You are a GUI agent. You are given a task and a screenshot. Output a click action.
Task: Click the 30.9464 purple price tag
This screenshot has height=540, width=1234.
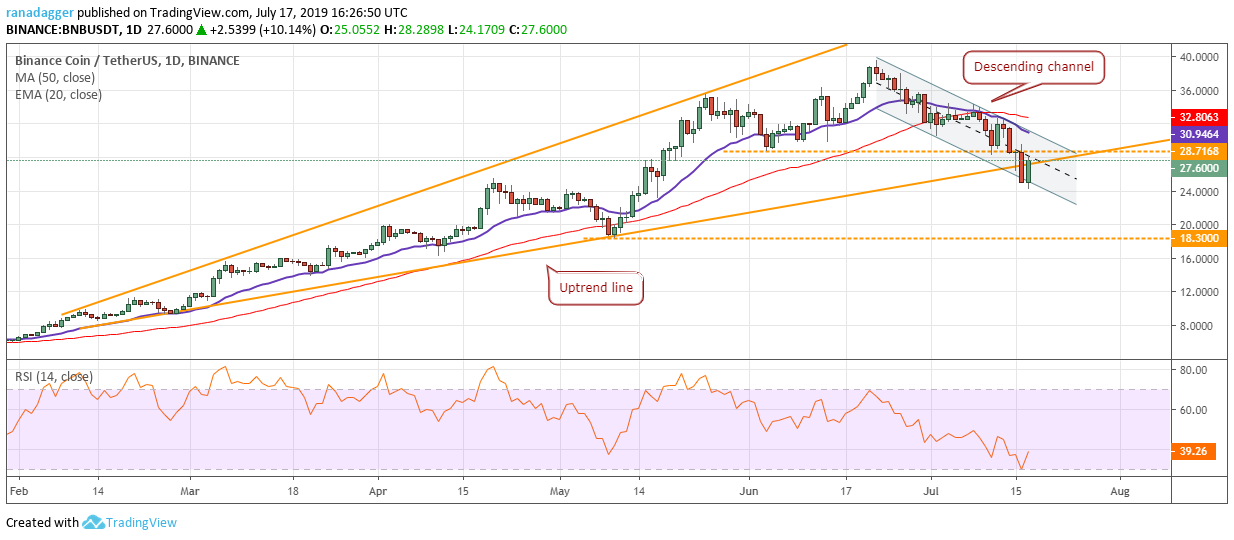coord(1198,133)
